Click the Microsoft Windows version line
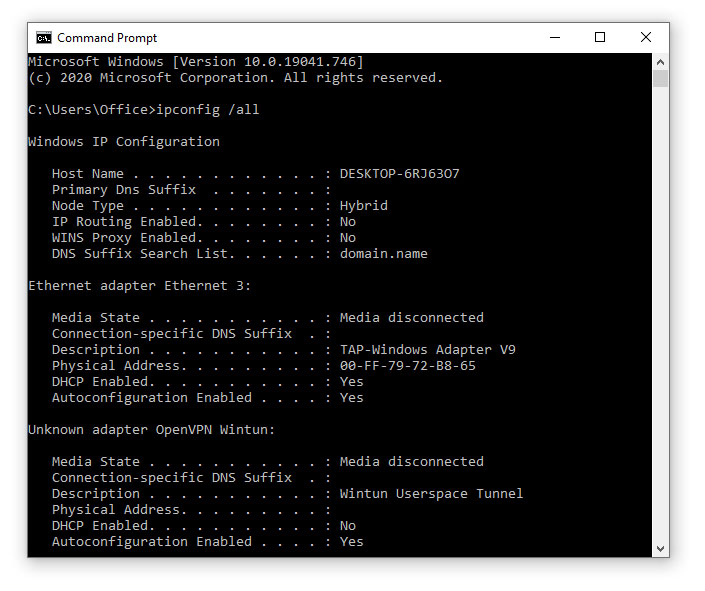705x591 pixels. click(195, 62)
